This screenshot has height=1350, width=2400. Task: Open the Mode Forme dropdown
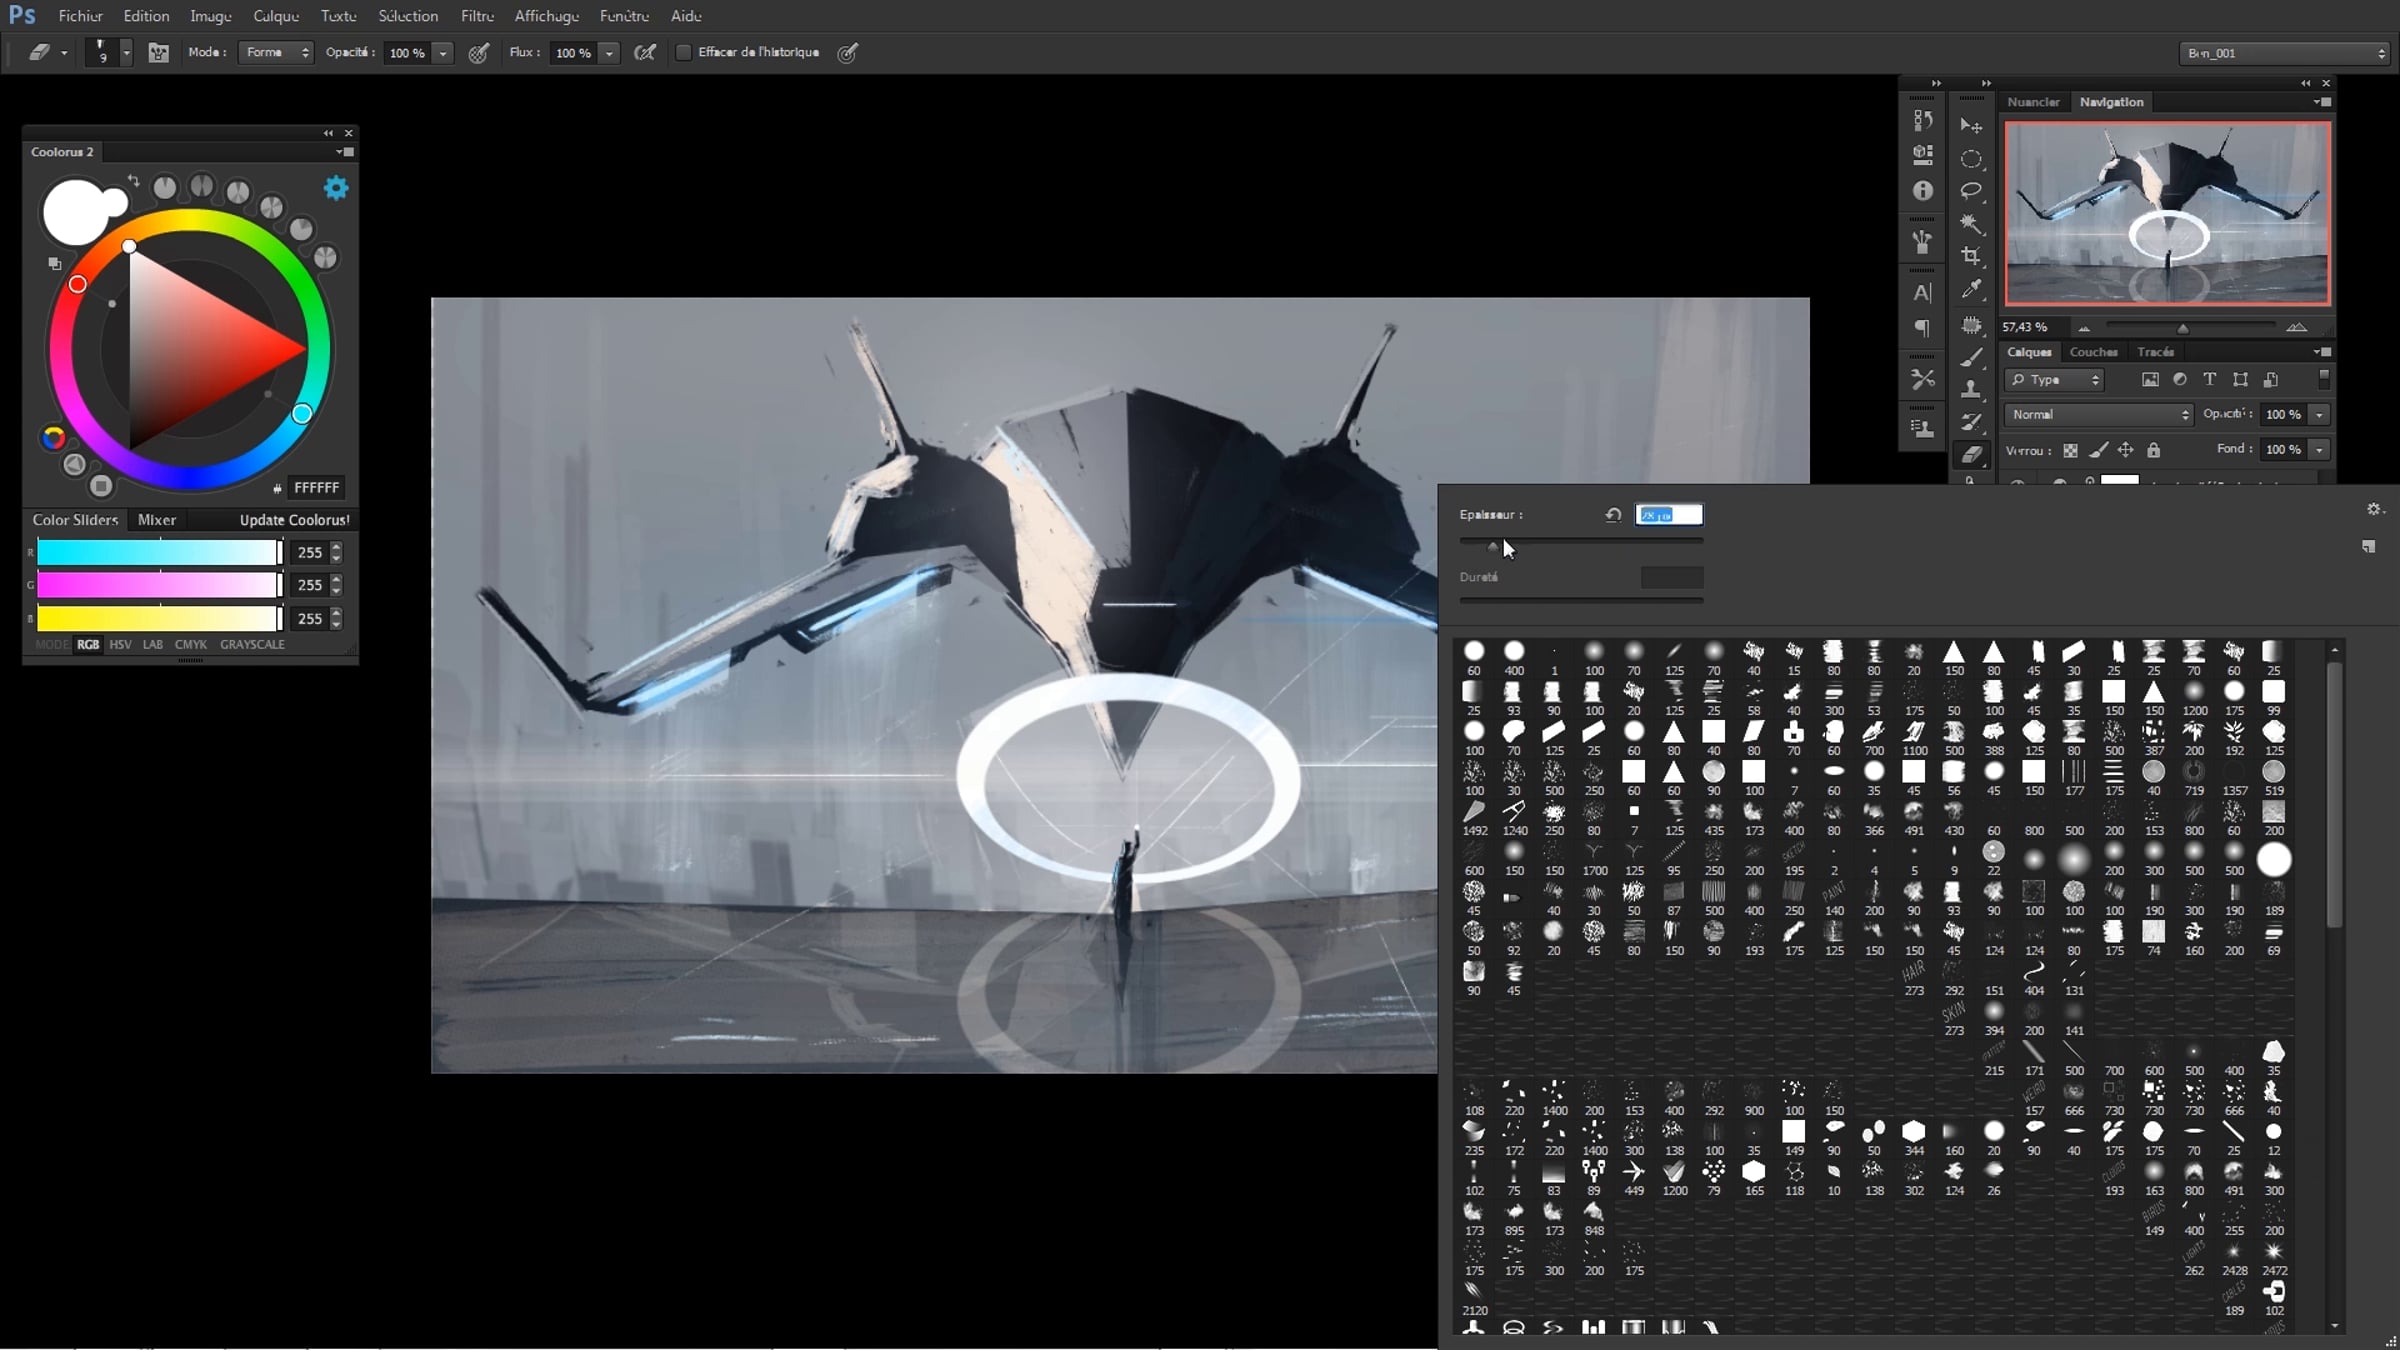click(x=276, y=52)
